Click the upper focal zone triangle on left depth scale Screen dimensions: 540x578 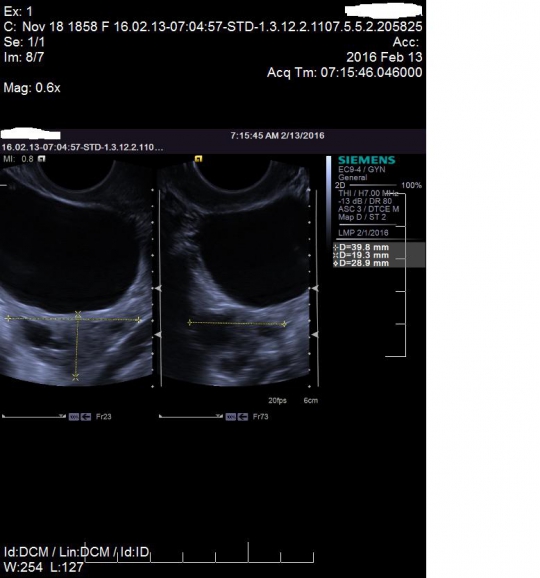[158, 288]
